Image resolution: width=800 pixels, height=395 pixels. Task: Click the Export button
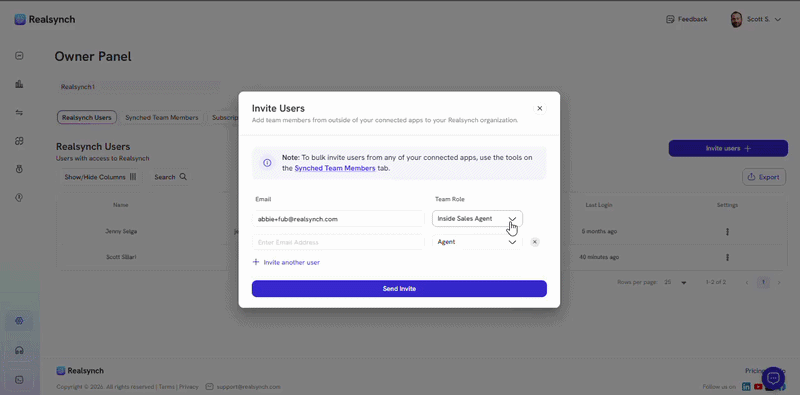click(x=764, y=177)
